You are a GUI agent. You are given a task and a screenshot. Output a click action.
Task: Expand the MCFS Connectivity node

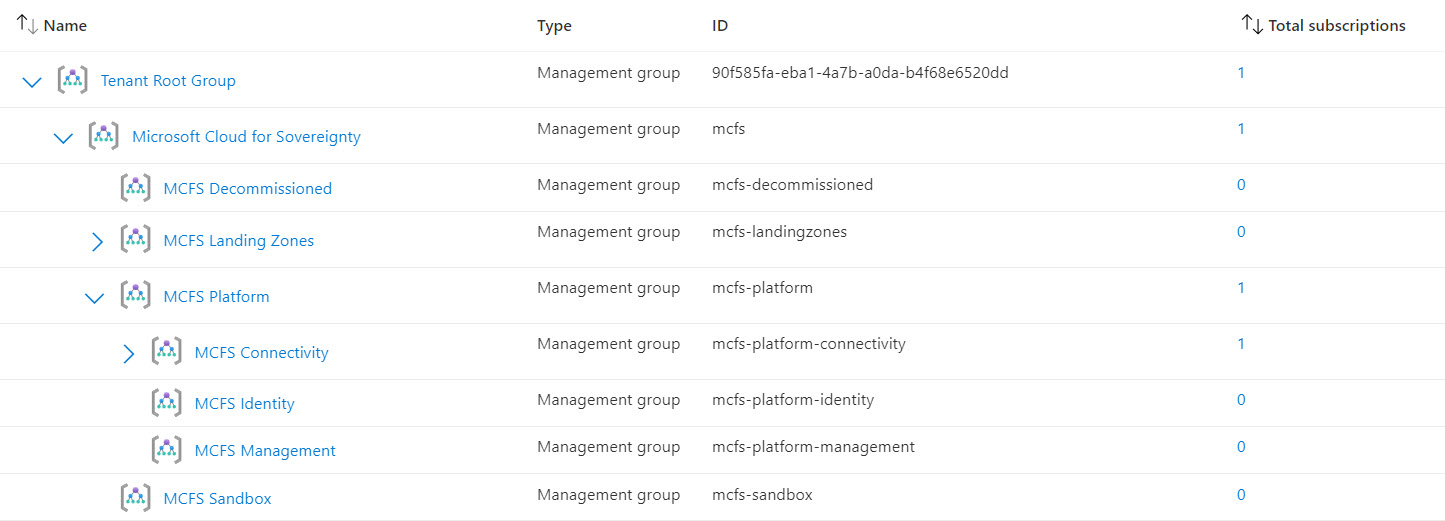pyautogui.click(x=128, y=353)
